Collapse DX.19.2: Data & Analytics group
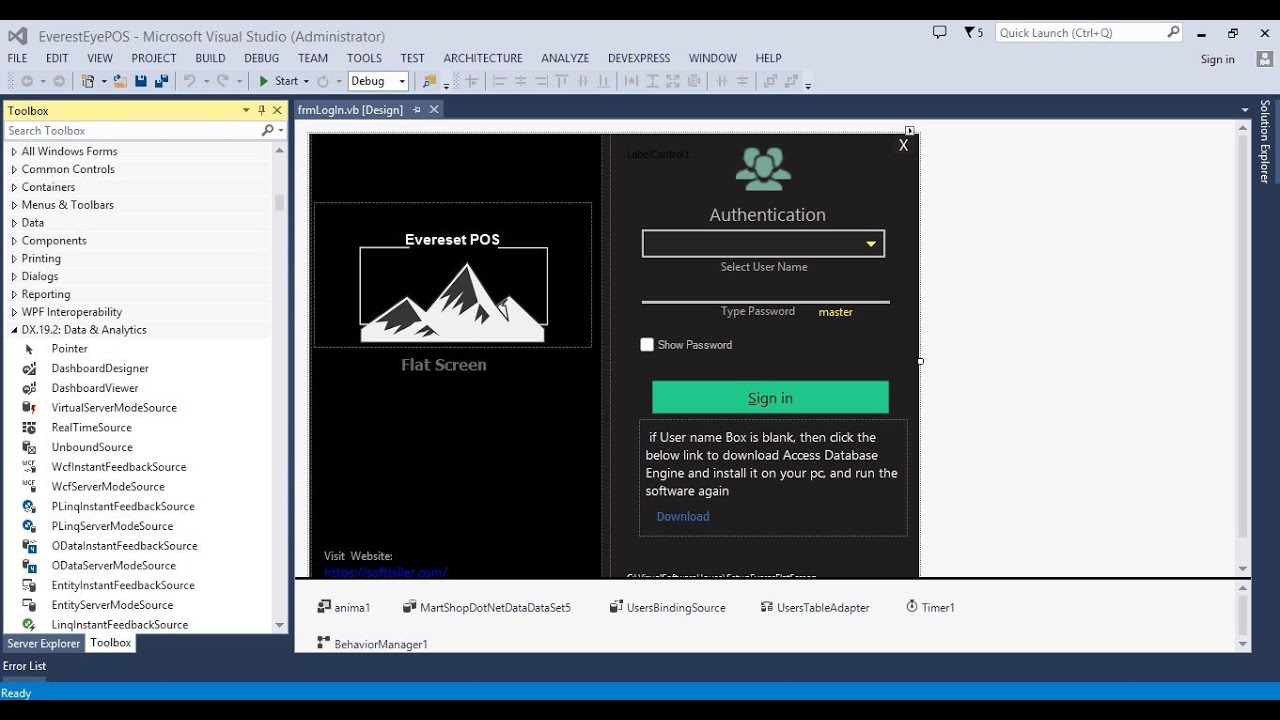Image resolution: width=1280 pixels, height=720 pixels. pyautogui.click(x=14, y=330)
